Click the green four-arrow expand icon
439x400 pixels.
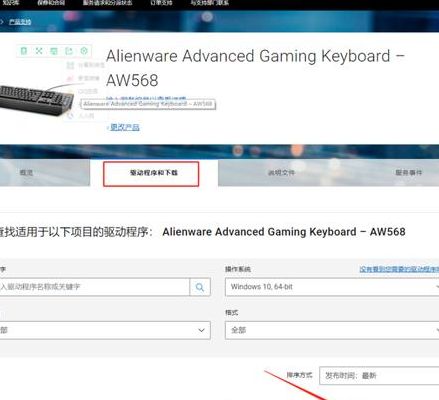39,51
